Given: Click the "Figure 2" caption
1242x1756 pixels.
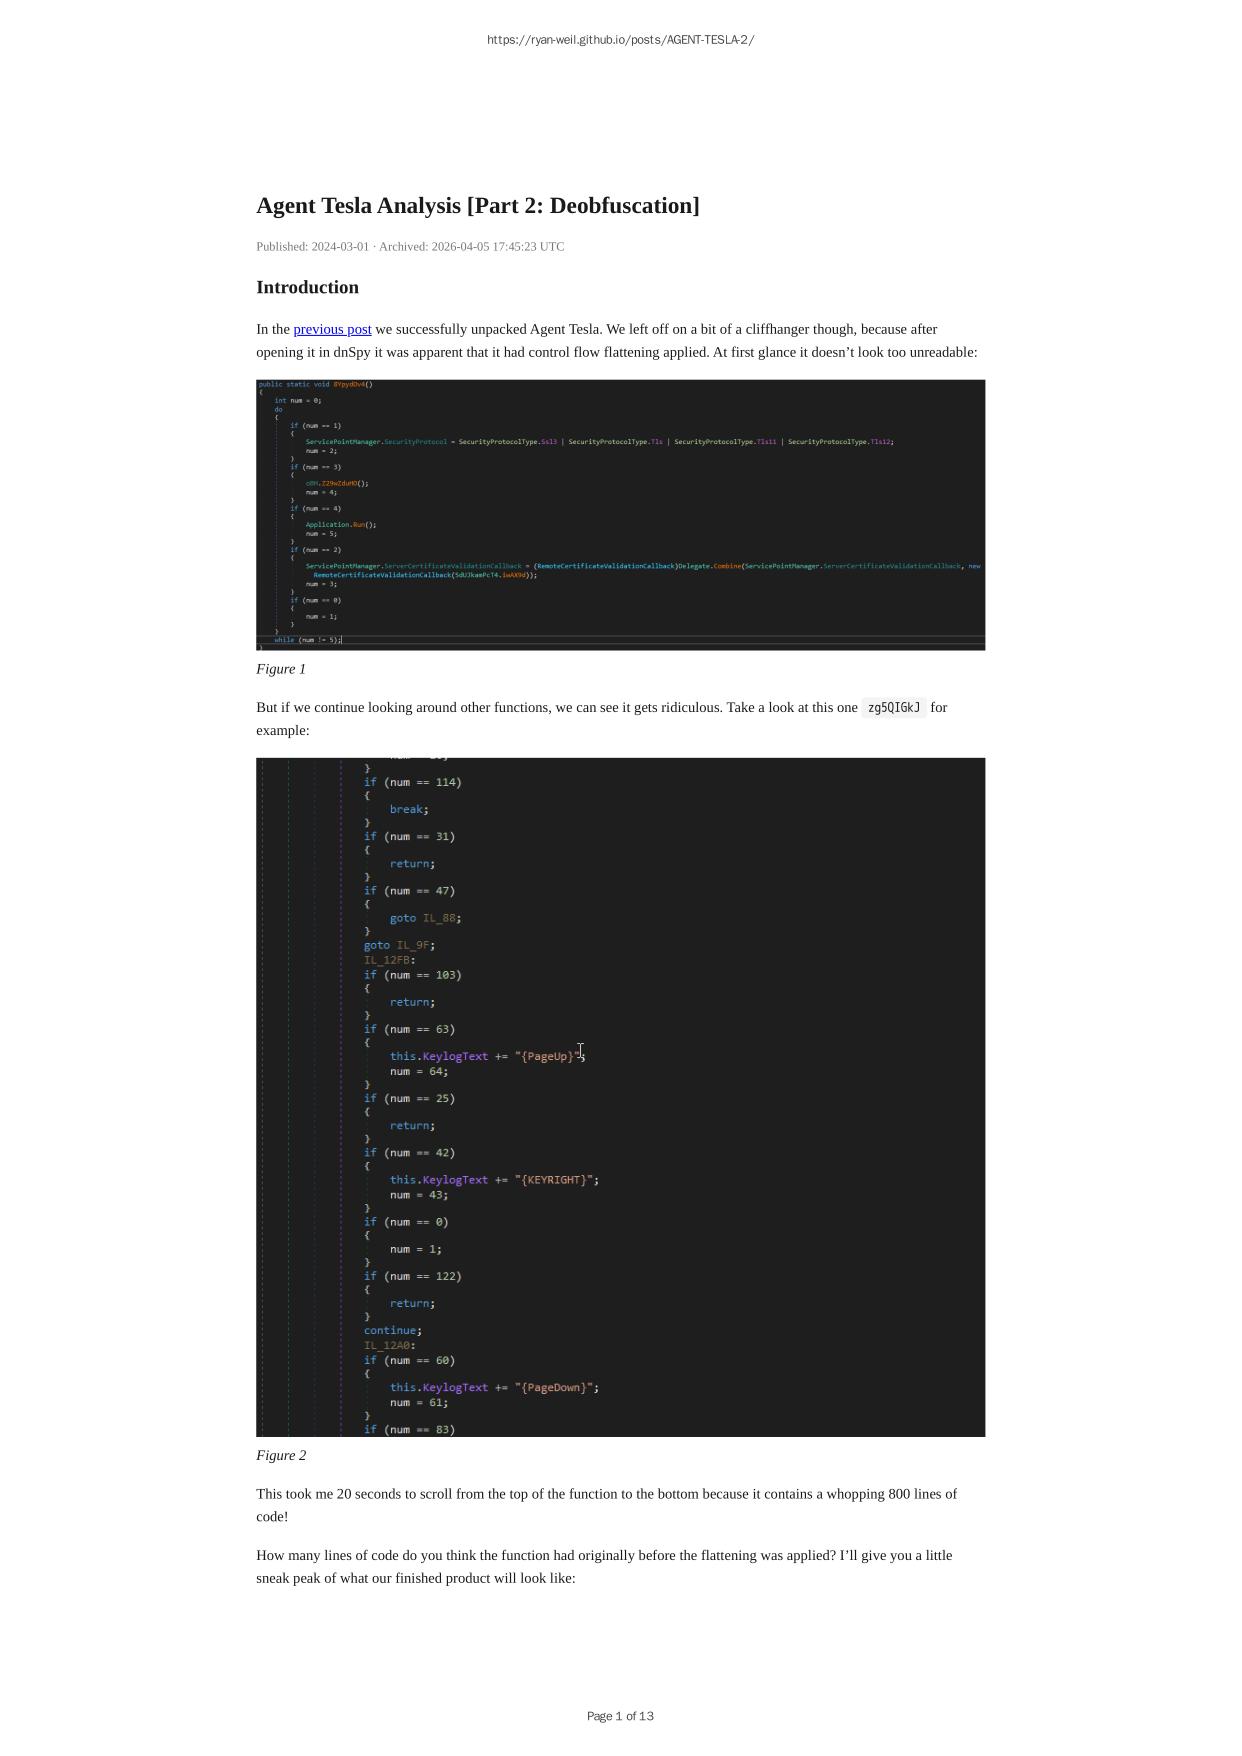Looking at the screenshot, I should [281, 1456].
